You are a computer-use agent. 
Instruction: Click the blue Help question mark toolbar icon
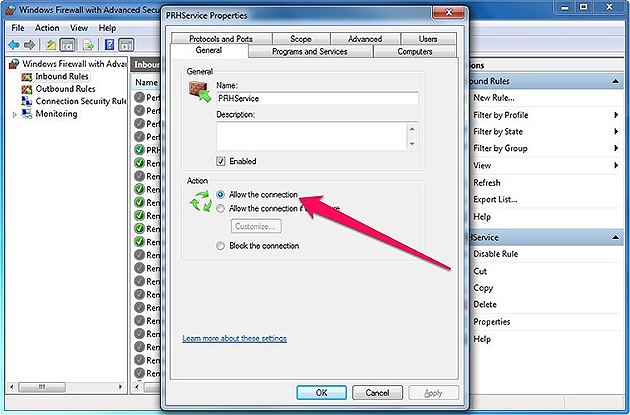pos(108,45)
